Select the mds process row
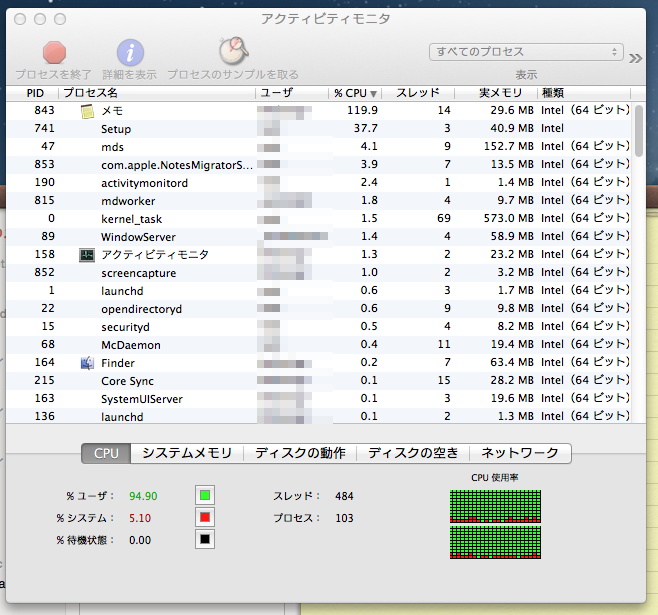The image size is (658, 615). (319, 147)
